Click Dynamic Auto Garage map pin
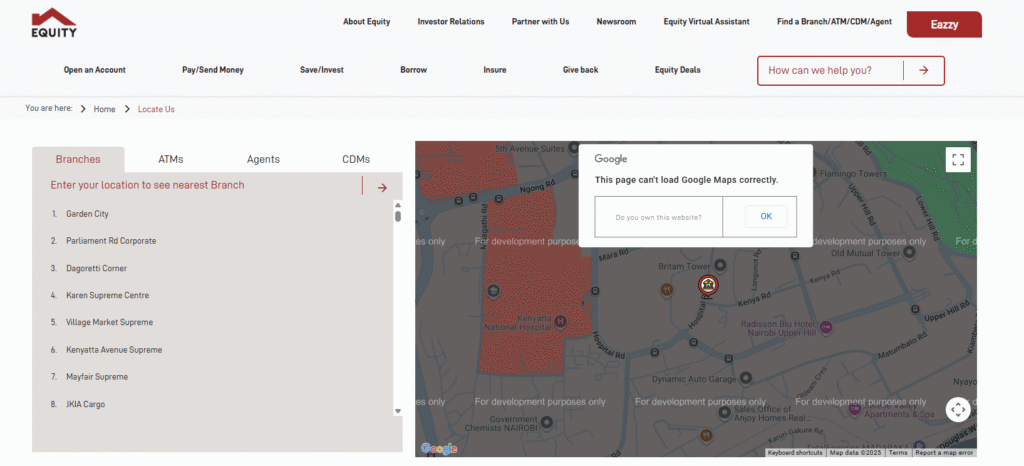This screenshot has width=1024, height=466. coord(746,378)
